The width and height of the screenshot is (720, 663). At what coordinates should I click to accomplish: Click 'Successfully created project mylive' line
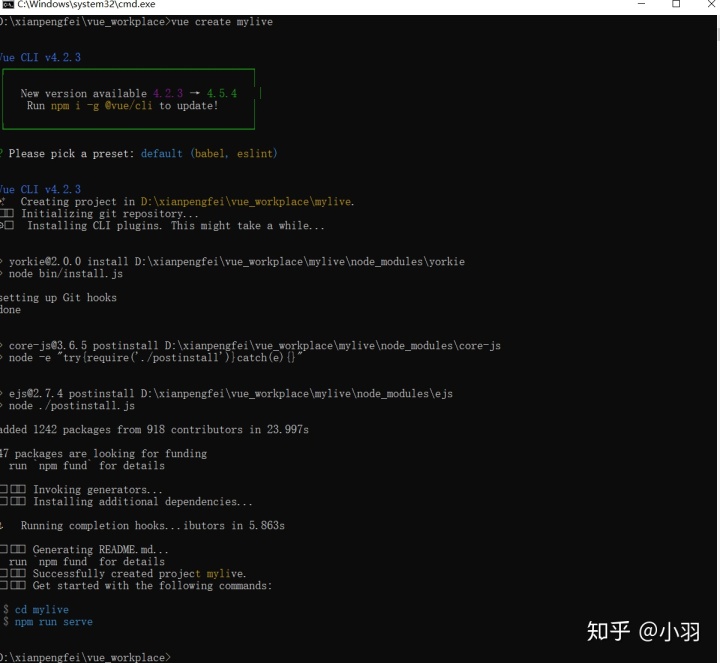tap(123, 573)
